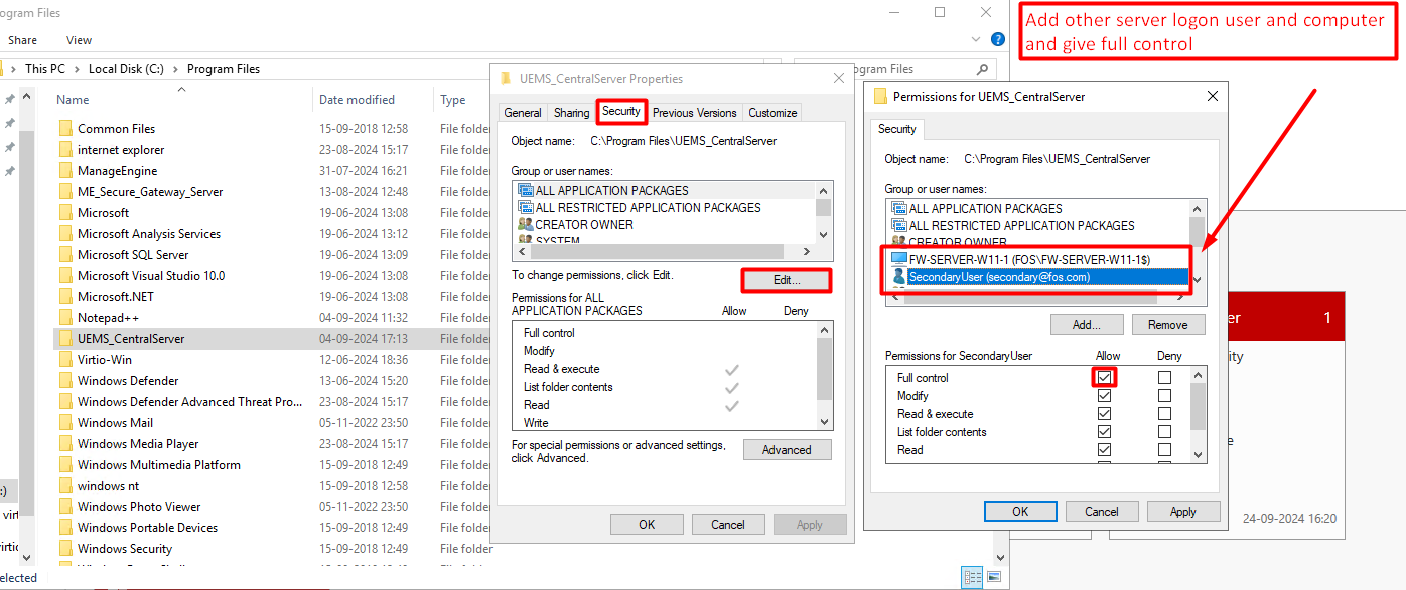Viewport: 1406px width, 590px height.
Task: Click Add to include another user
Action: click(x=1087, y=324)
